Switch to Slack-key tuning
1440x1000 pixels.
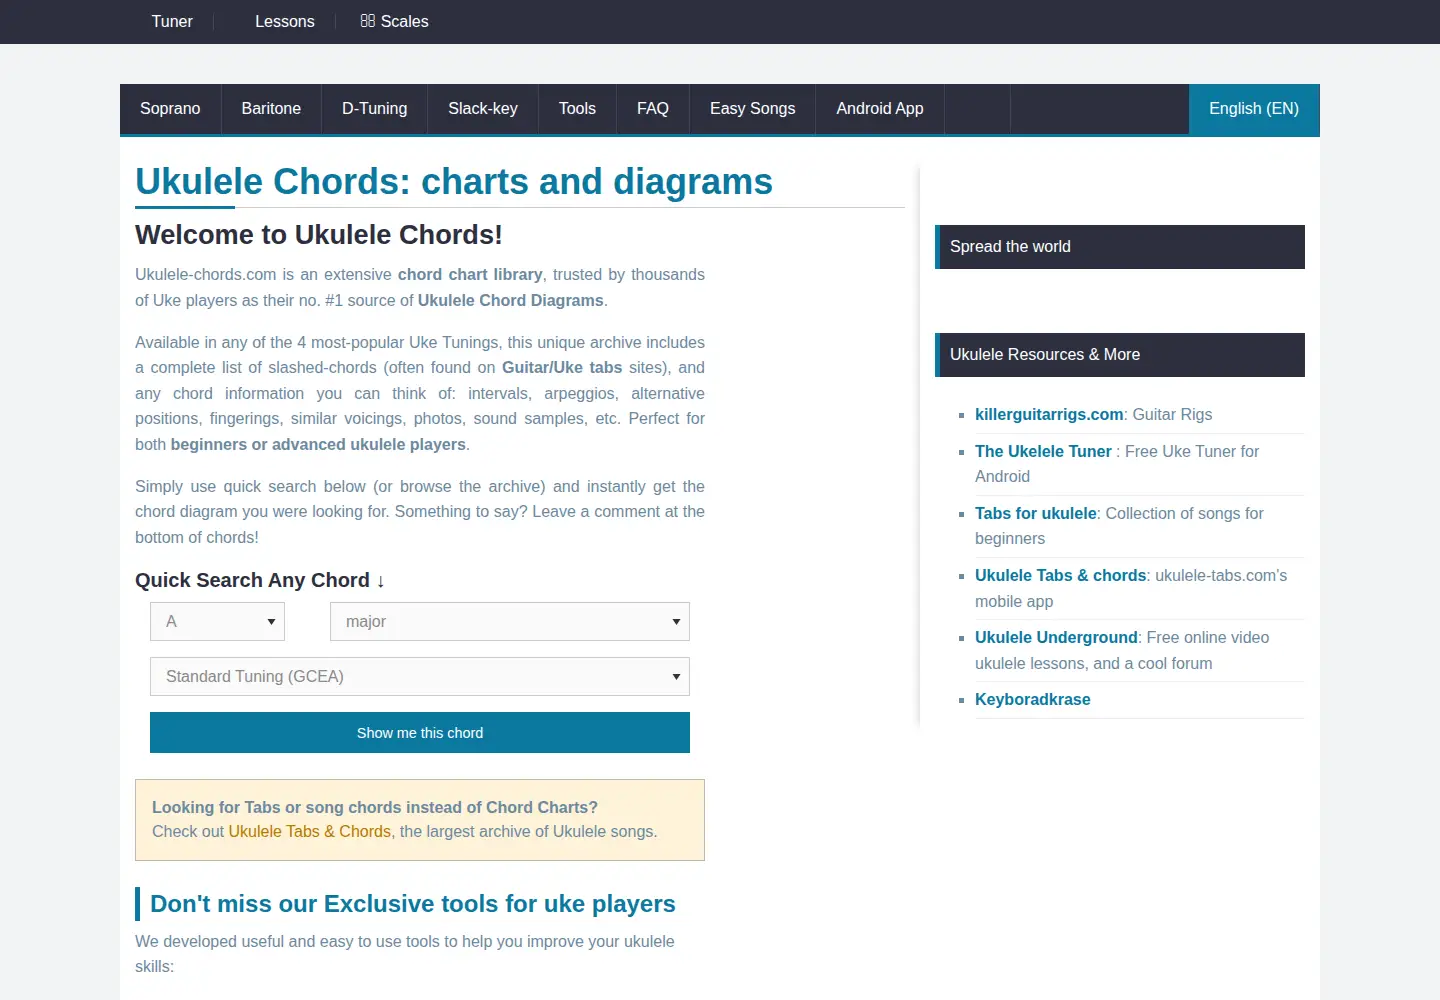tap(483, 109)
